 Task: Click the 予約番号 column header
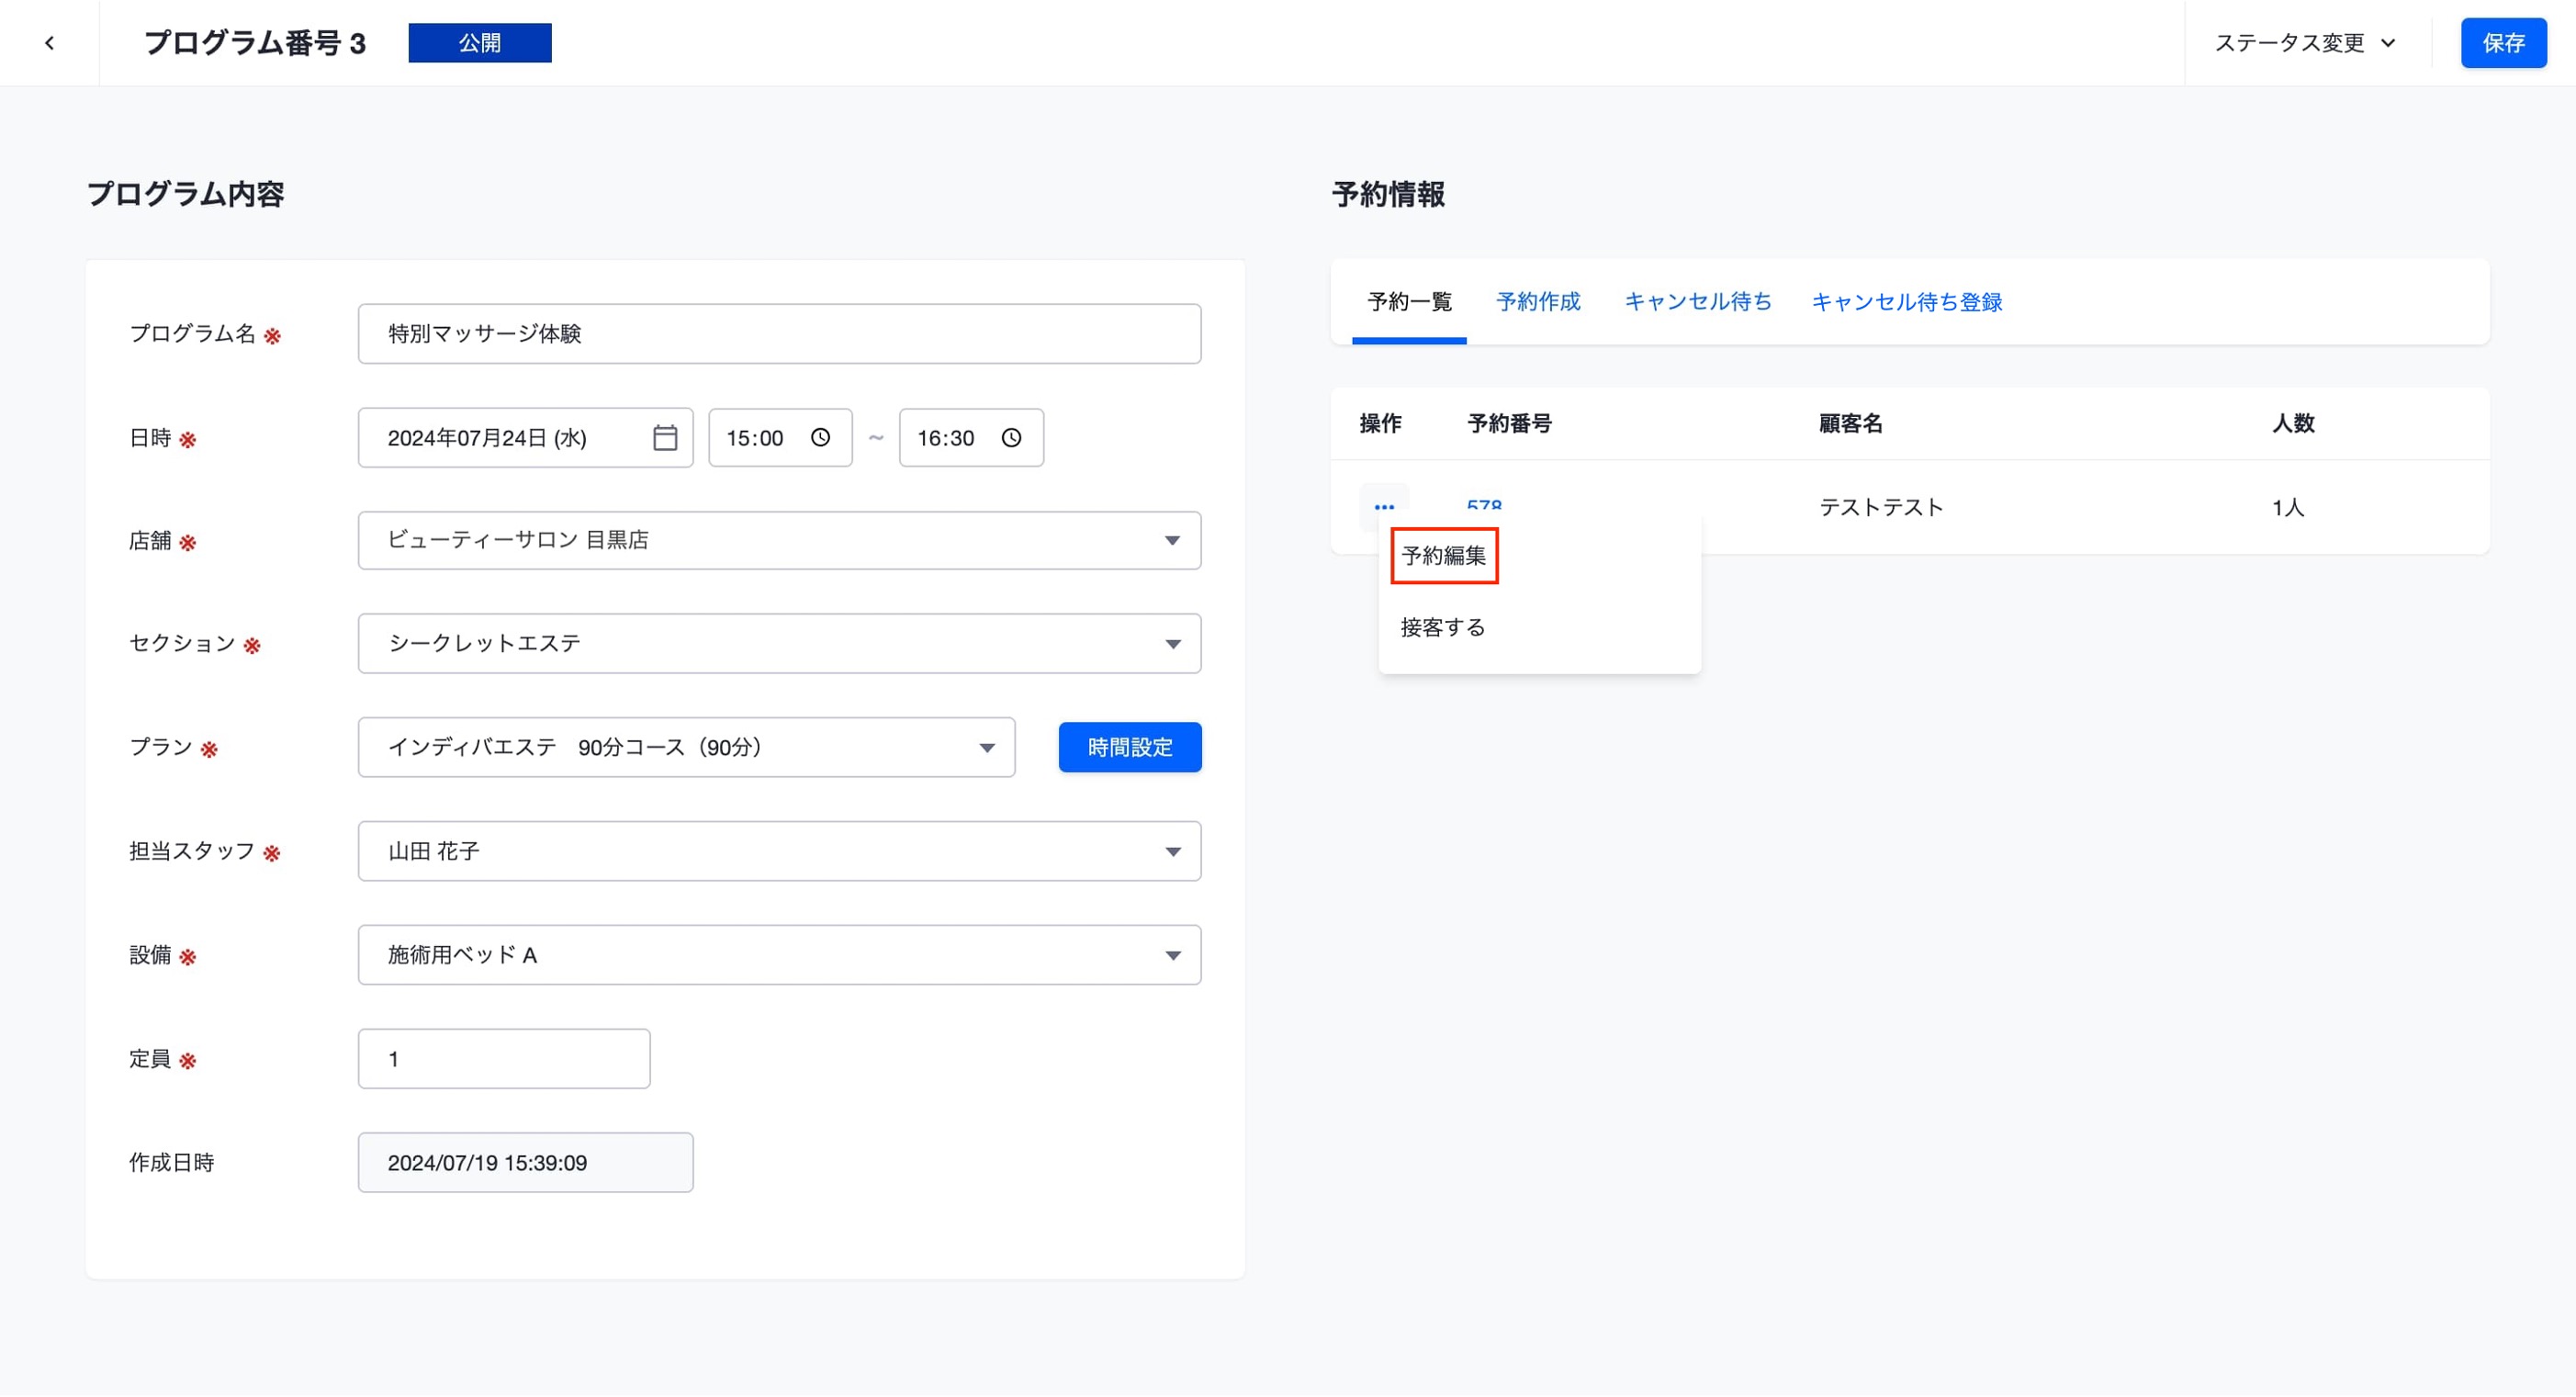tap(1509, 424)
